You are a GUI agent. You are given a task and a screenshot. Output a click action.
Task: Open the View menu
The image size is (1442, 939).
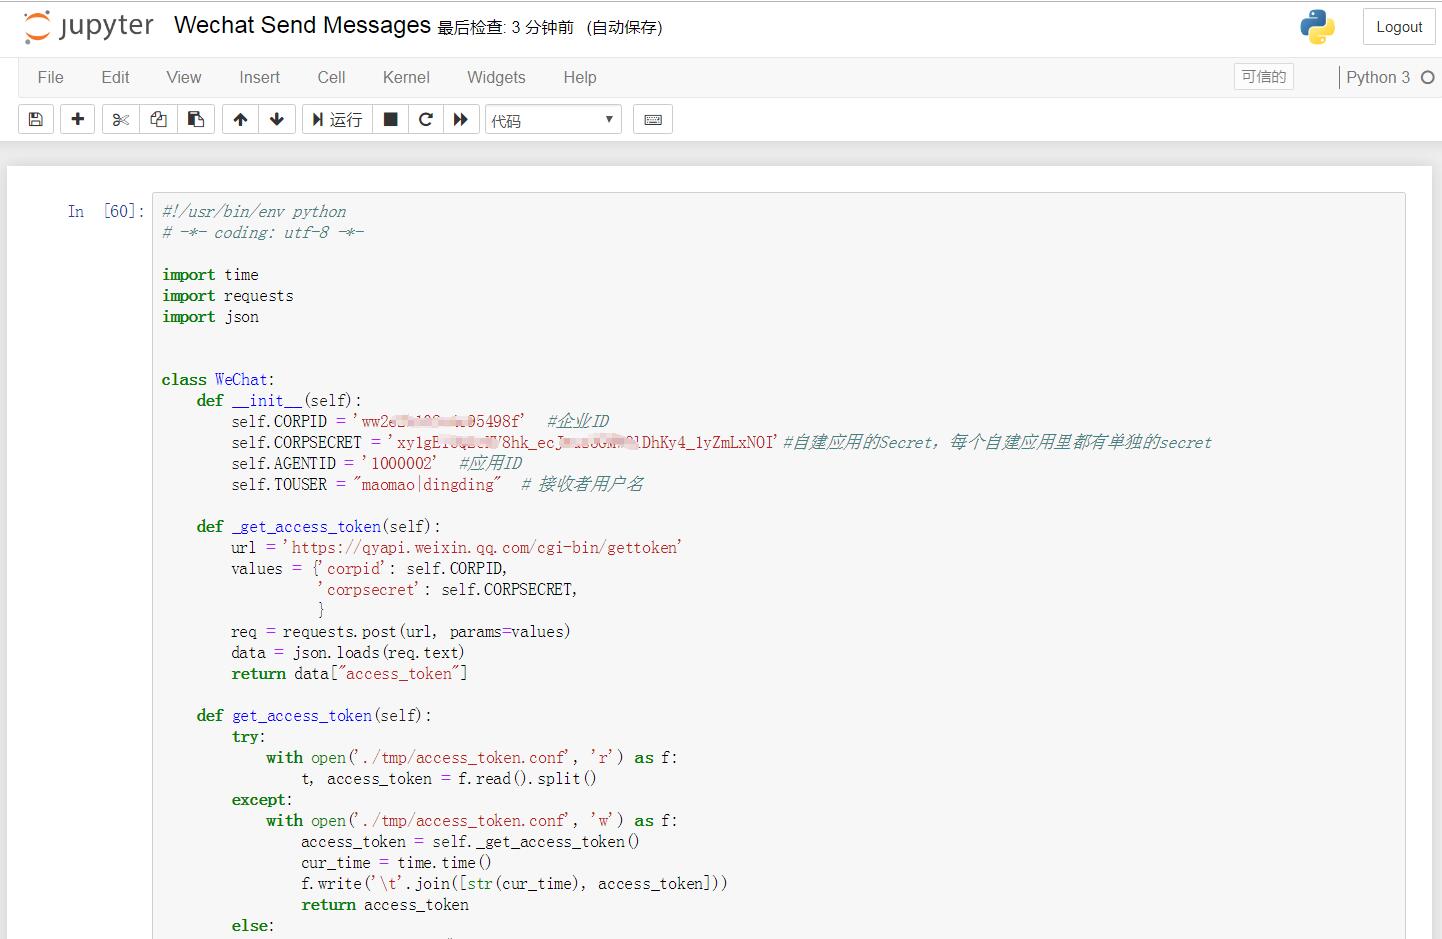[x=184, y=77]
